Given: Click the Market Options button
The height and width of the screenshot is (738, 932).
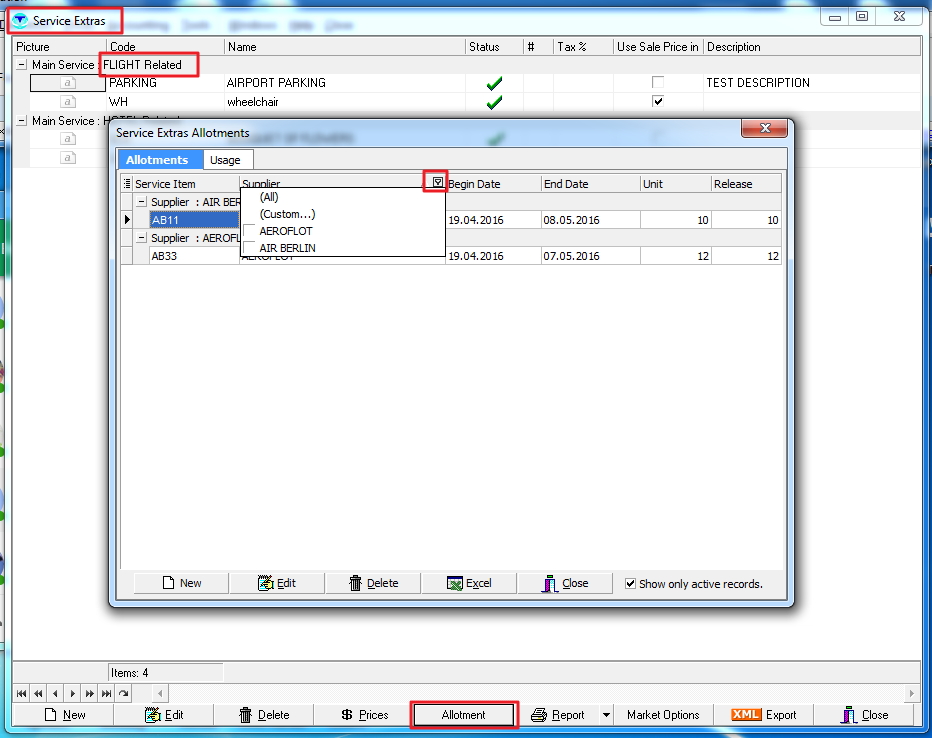Looking at the screenshot, I should click(x=663, y=715).
